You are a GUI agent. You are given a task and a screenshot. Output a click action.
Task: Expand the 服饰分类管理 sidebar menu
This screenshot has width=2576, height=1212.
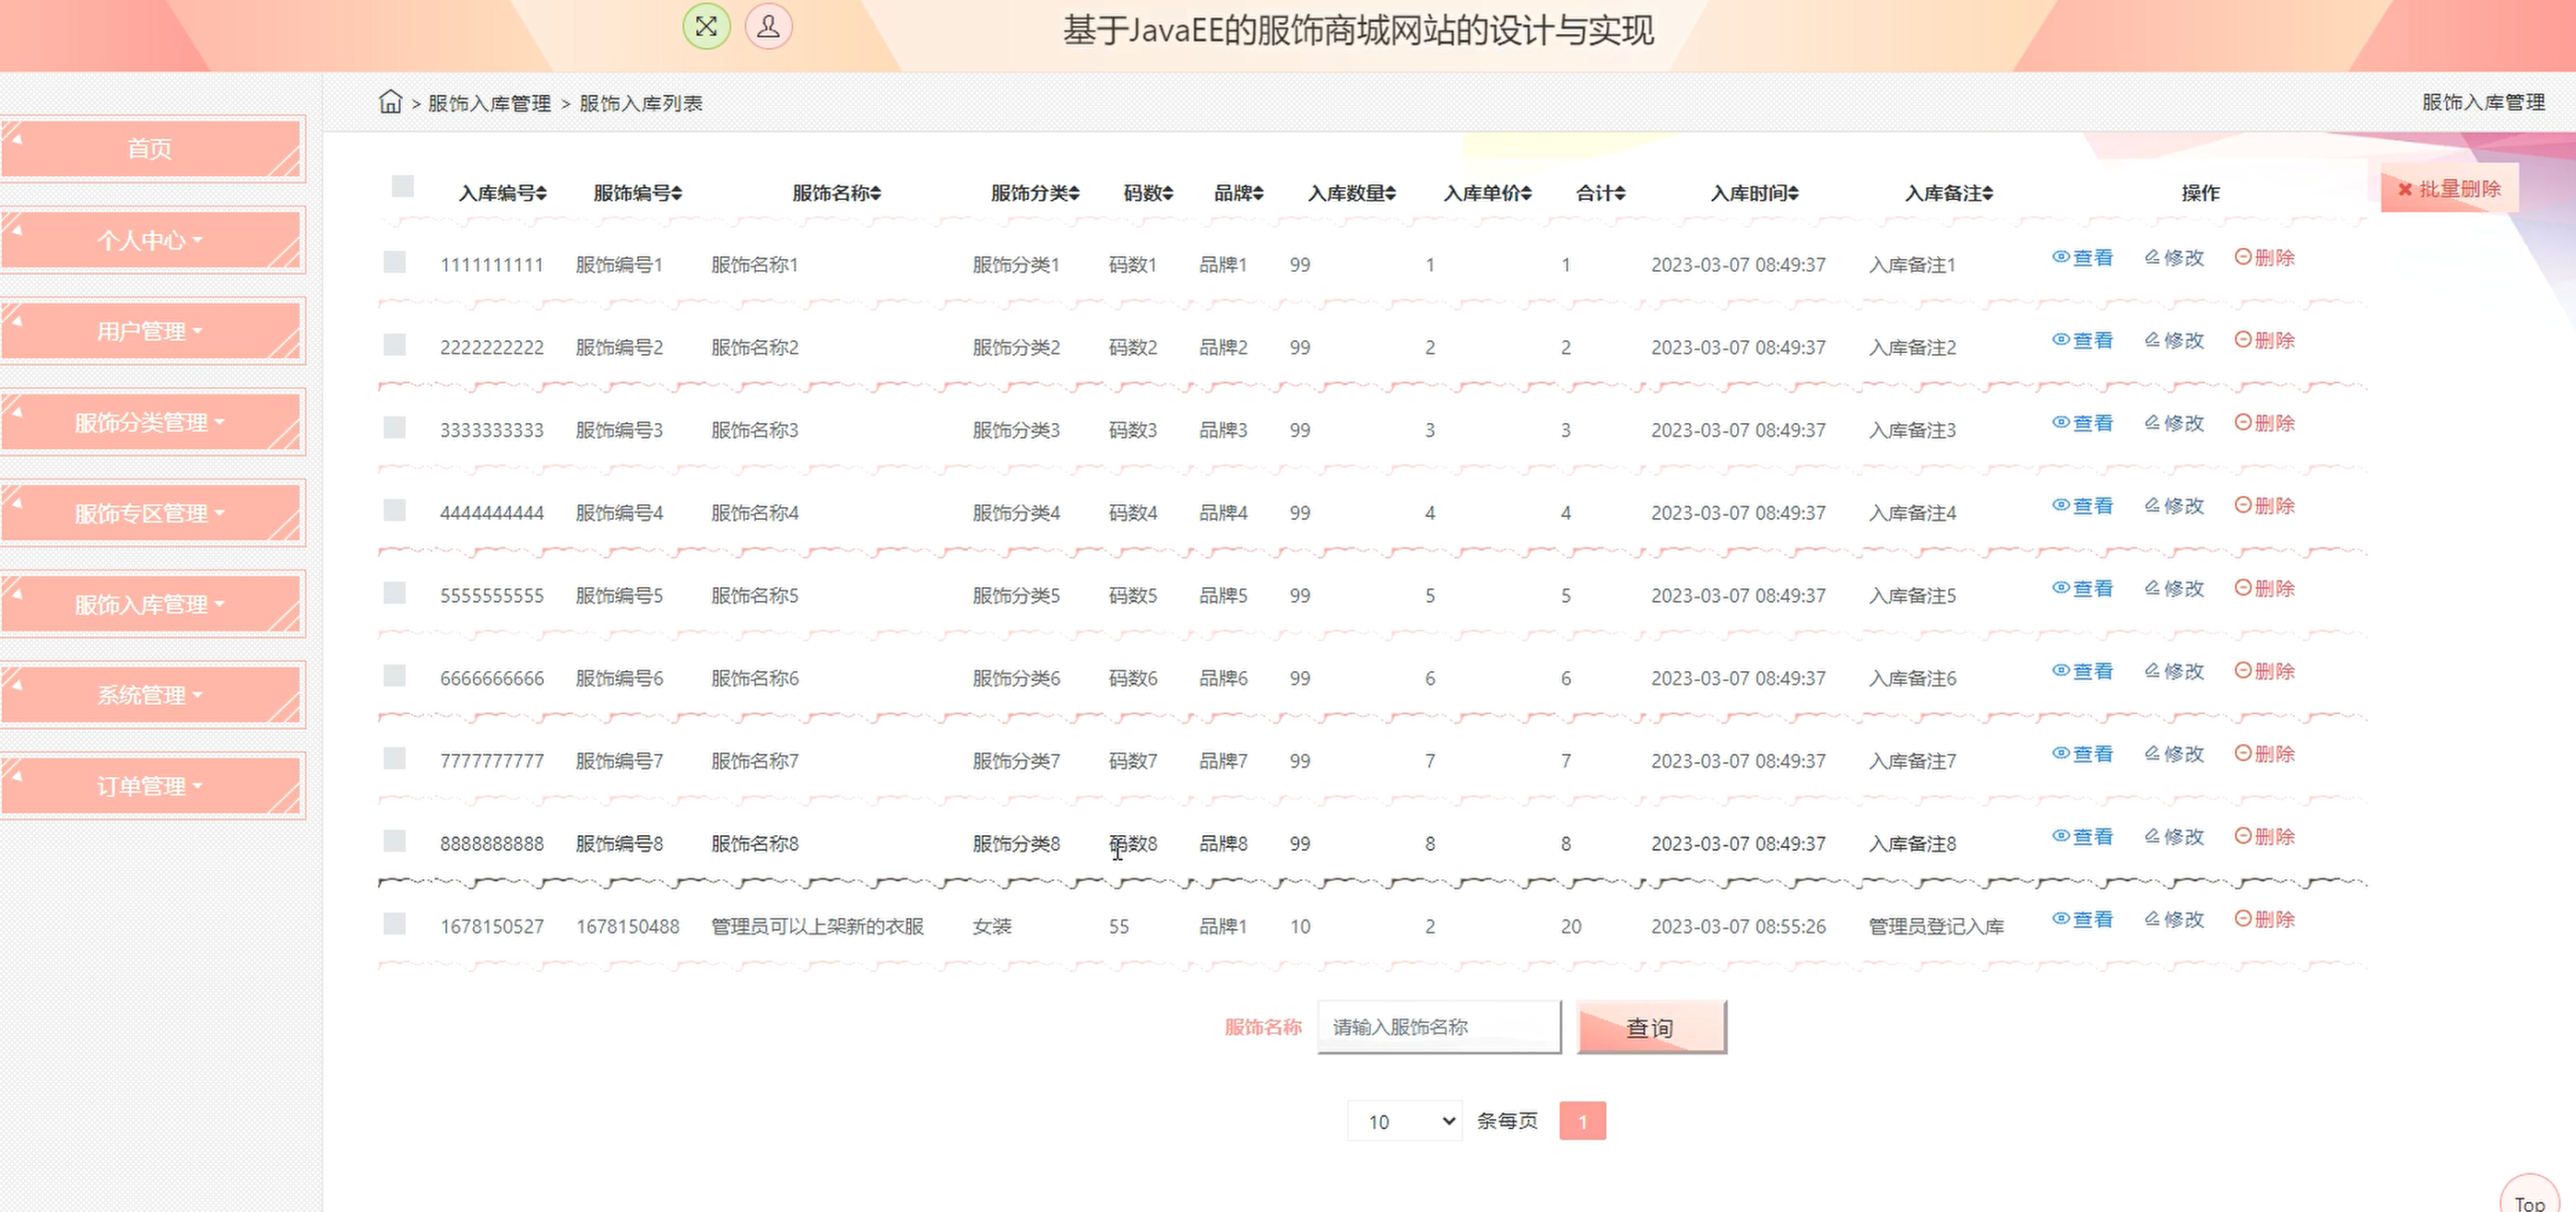point(151,422)
